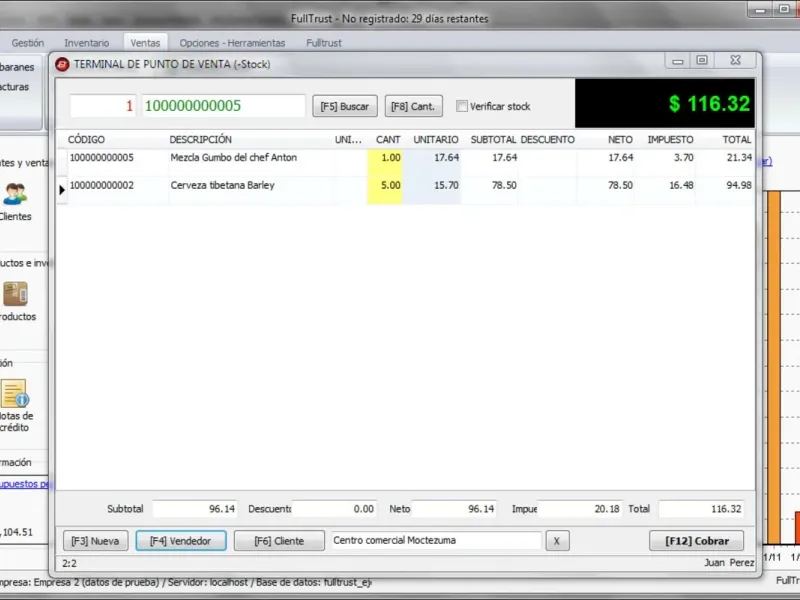Click the Subtotal field showing 96.14
This screenshot has height=600, width=800.
click(195, 509)
